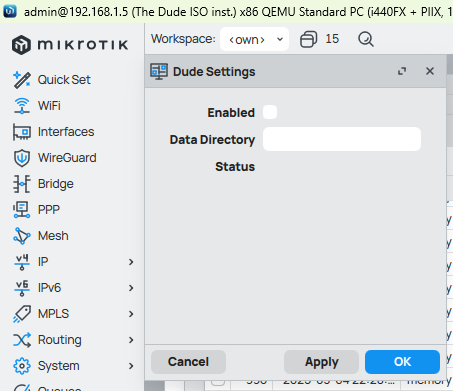
Task: Click the Interfaces card icon
Action: 22,132
